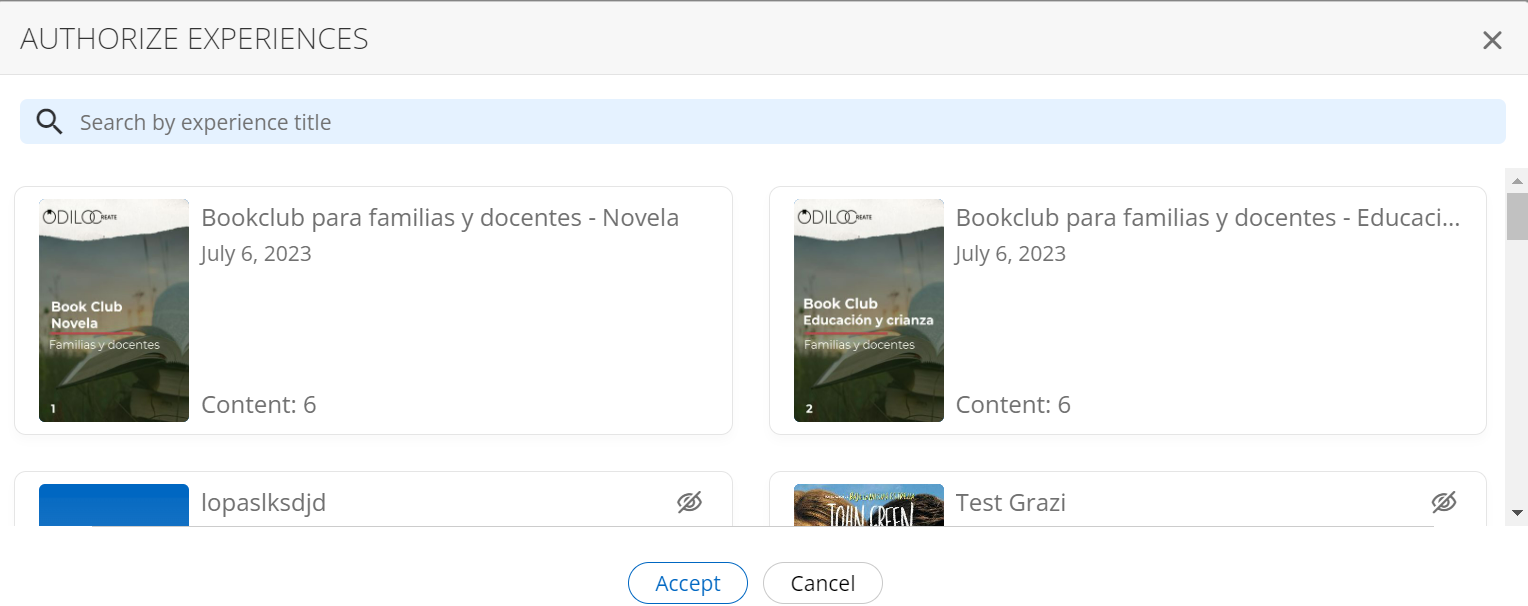The width and height of the screenshot is (1528, 606).
Task: Click the John Green book cover thumbnail
Action: (x=869, y=505)
